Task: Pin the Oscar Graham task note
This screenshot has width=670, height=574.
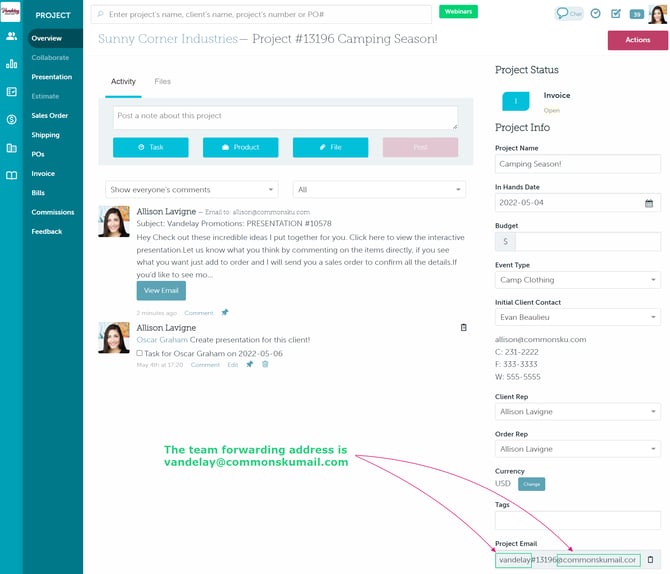Action: tap(249, 365)
